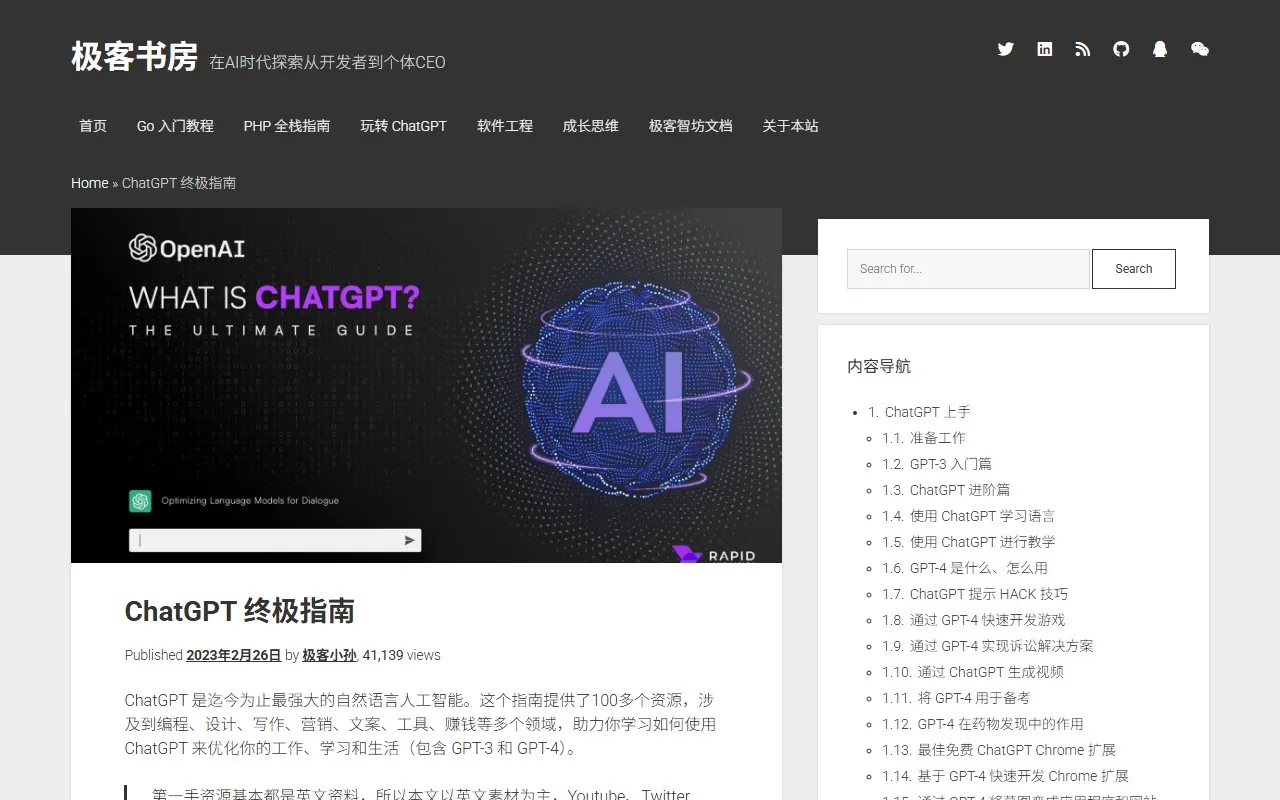
Task: Click the Search button in the sidebar
Action: tap(1133, 268)
